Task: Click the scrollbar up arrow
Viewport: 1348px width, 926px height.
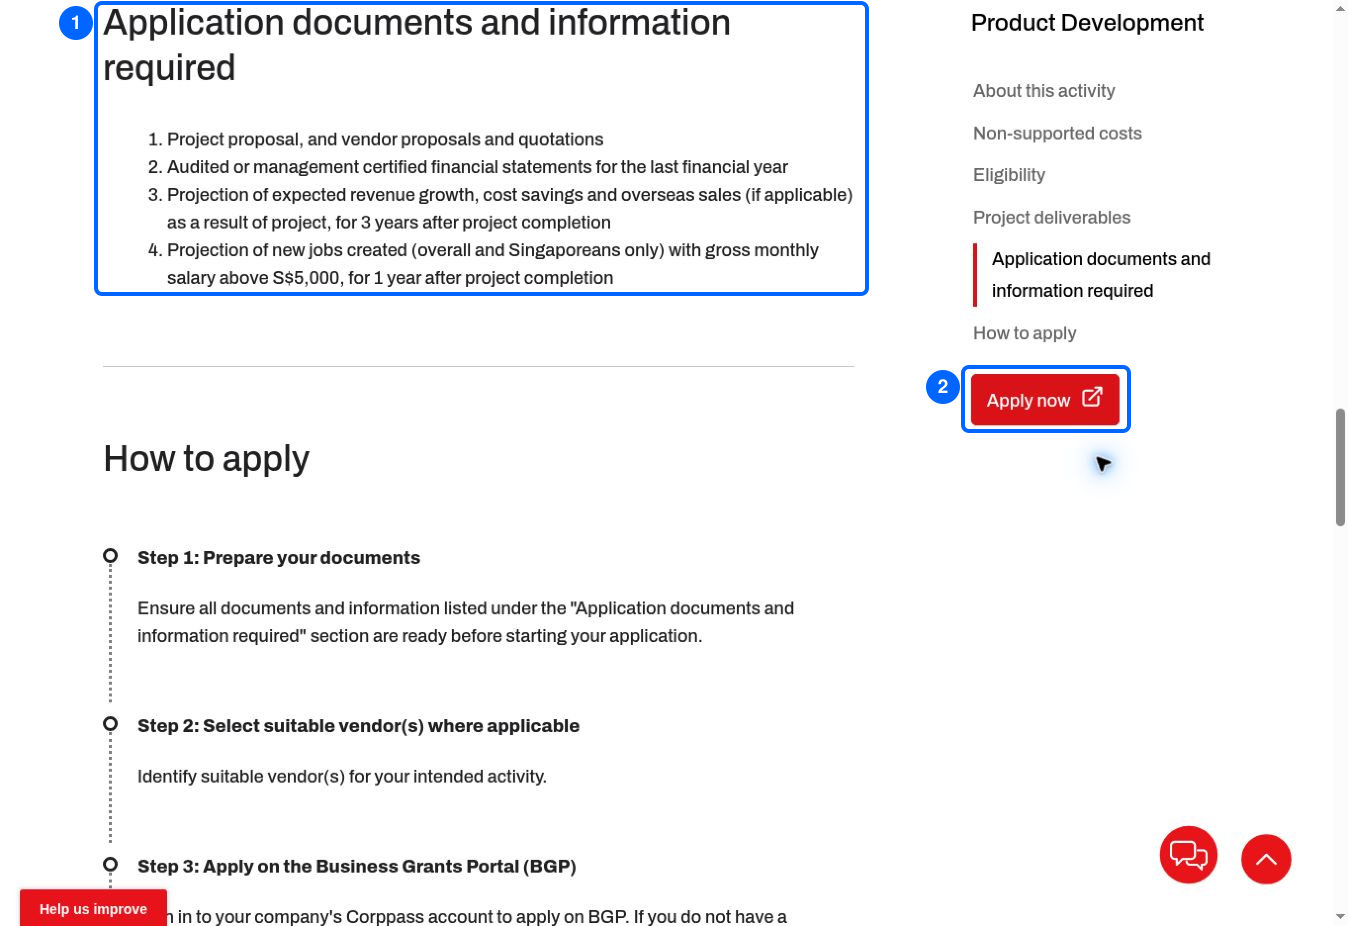Action: pos(1340,9)
